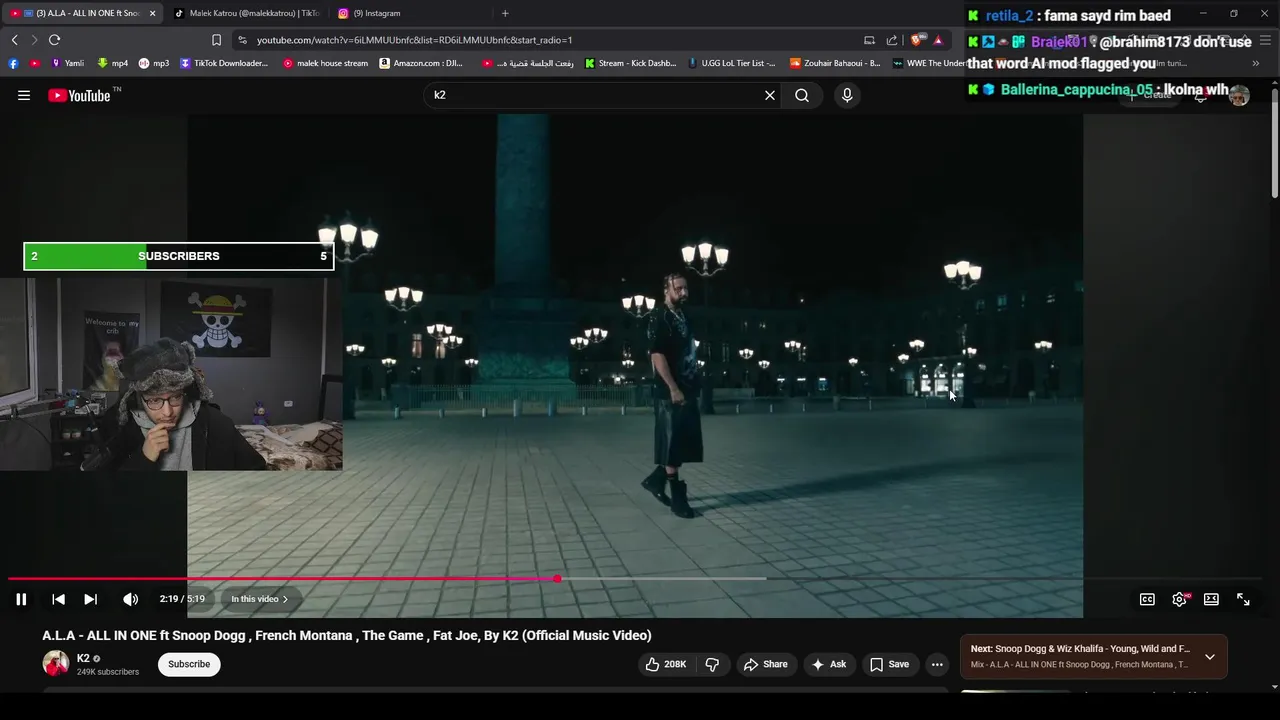Start voice search with microphone
This screenshot has width=1280, height=720.
[847, 95]
